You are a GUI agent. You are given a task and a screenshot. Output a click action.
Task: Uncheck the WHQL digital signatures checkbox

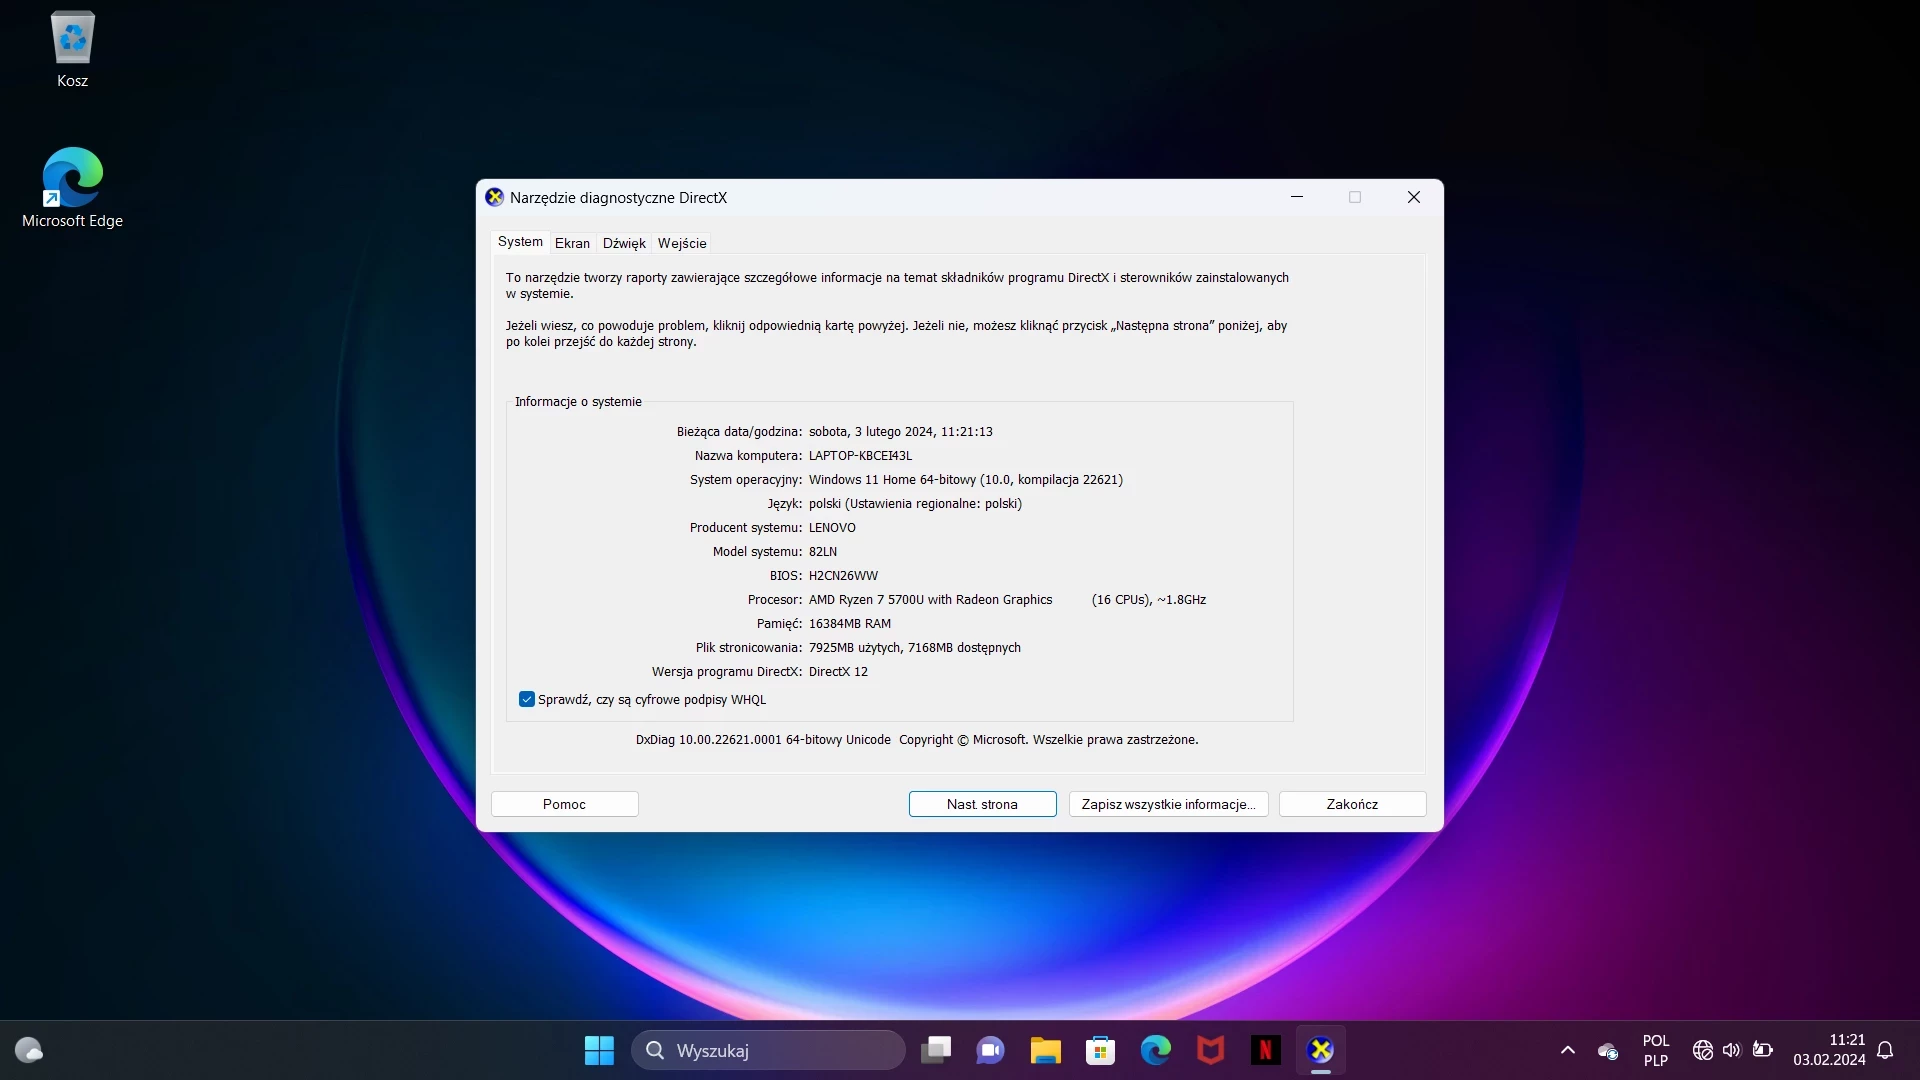[x=527, y=699]
